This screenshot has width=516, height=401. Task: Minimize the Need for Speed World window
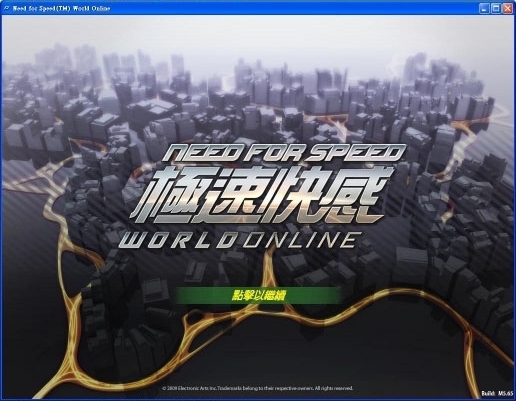[x=485, y=8]
